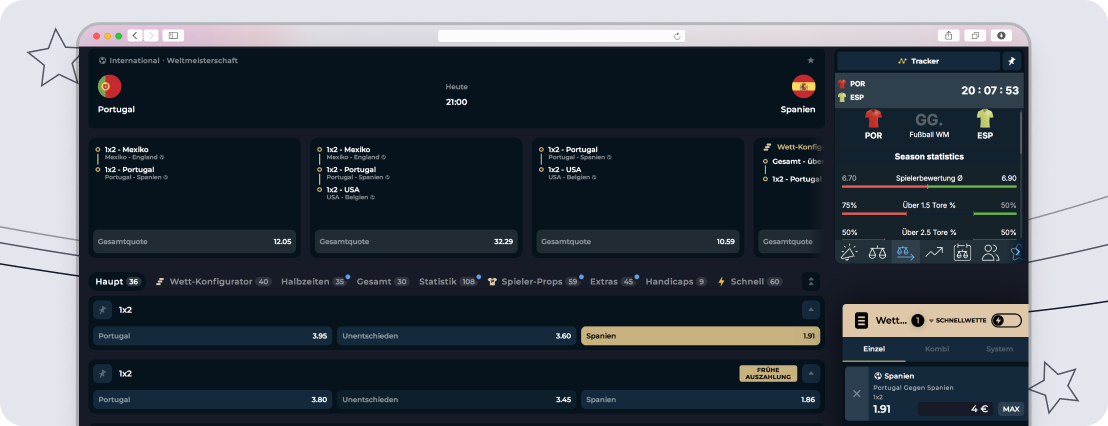Expand the market tabs list arrow
This screenshot has width=1108, height=426.
pos(811,281)
